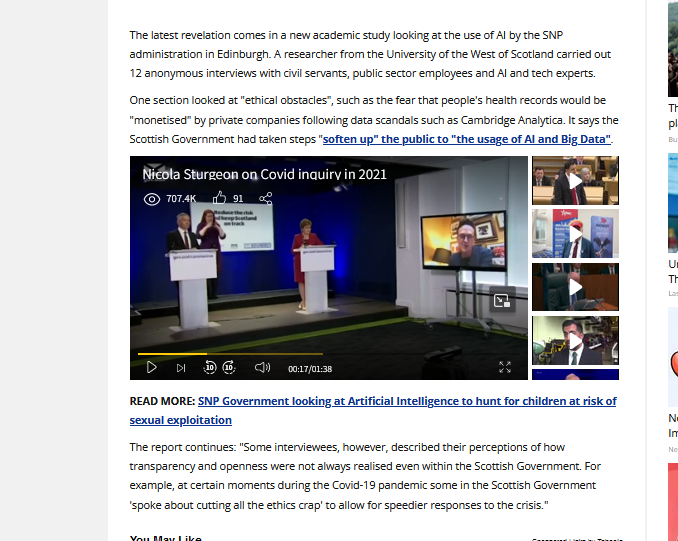Mute the video volume
Viewport: 678px width, 541px height.
tap(262, 368)
